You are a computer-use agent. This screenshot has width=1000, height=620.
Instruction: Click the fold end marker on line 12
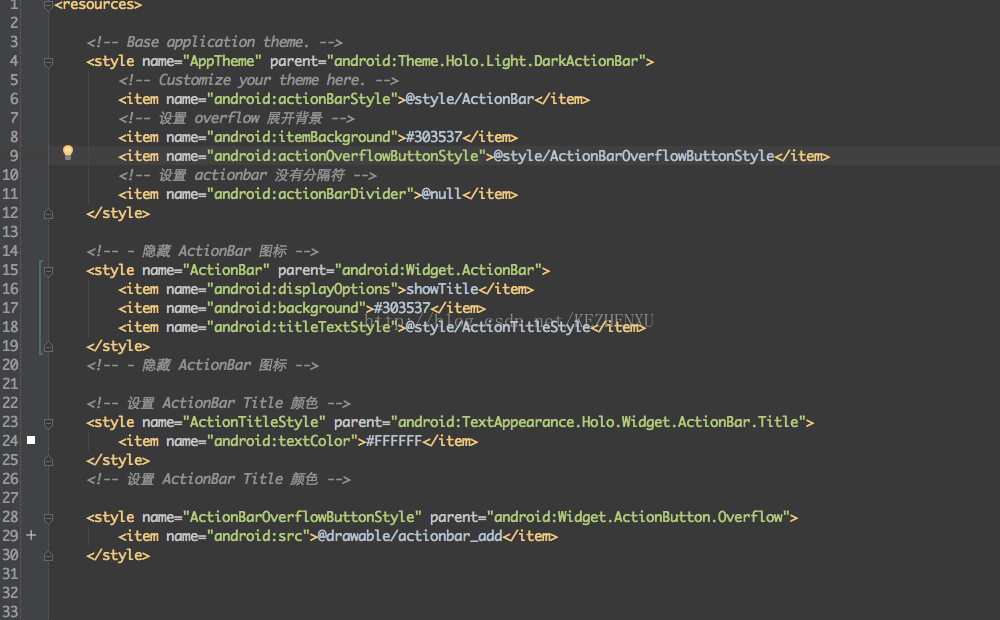[x=48, y=214]
